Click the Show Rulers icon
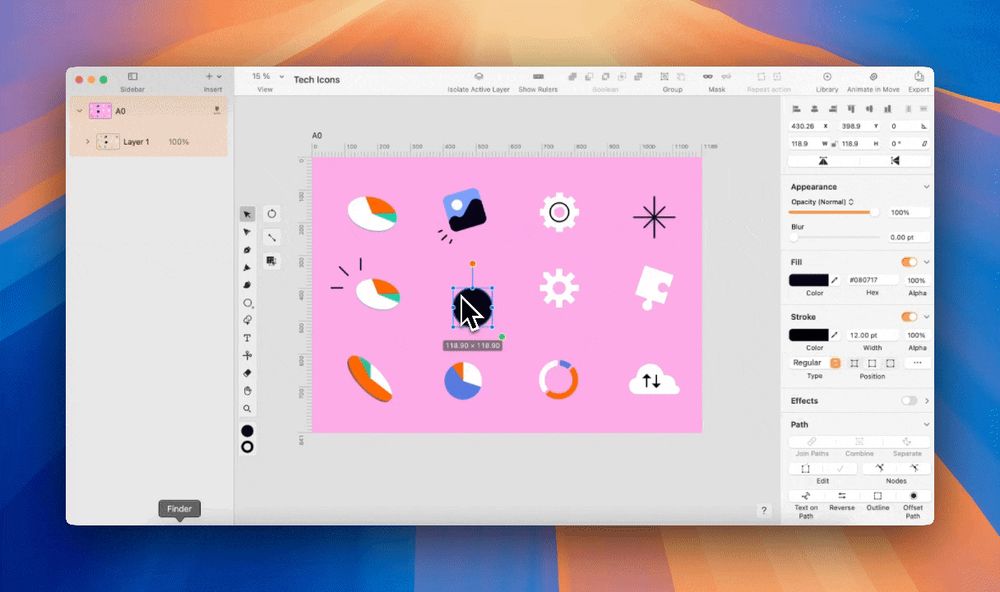This screenshot has width=1000, height=592. [538, 77]
